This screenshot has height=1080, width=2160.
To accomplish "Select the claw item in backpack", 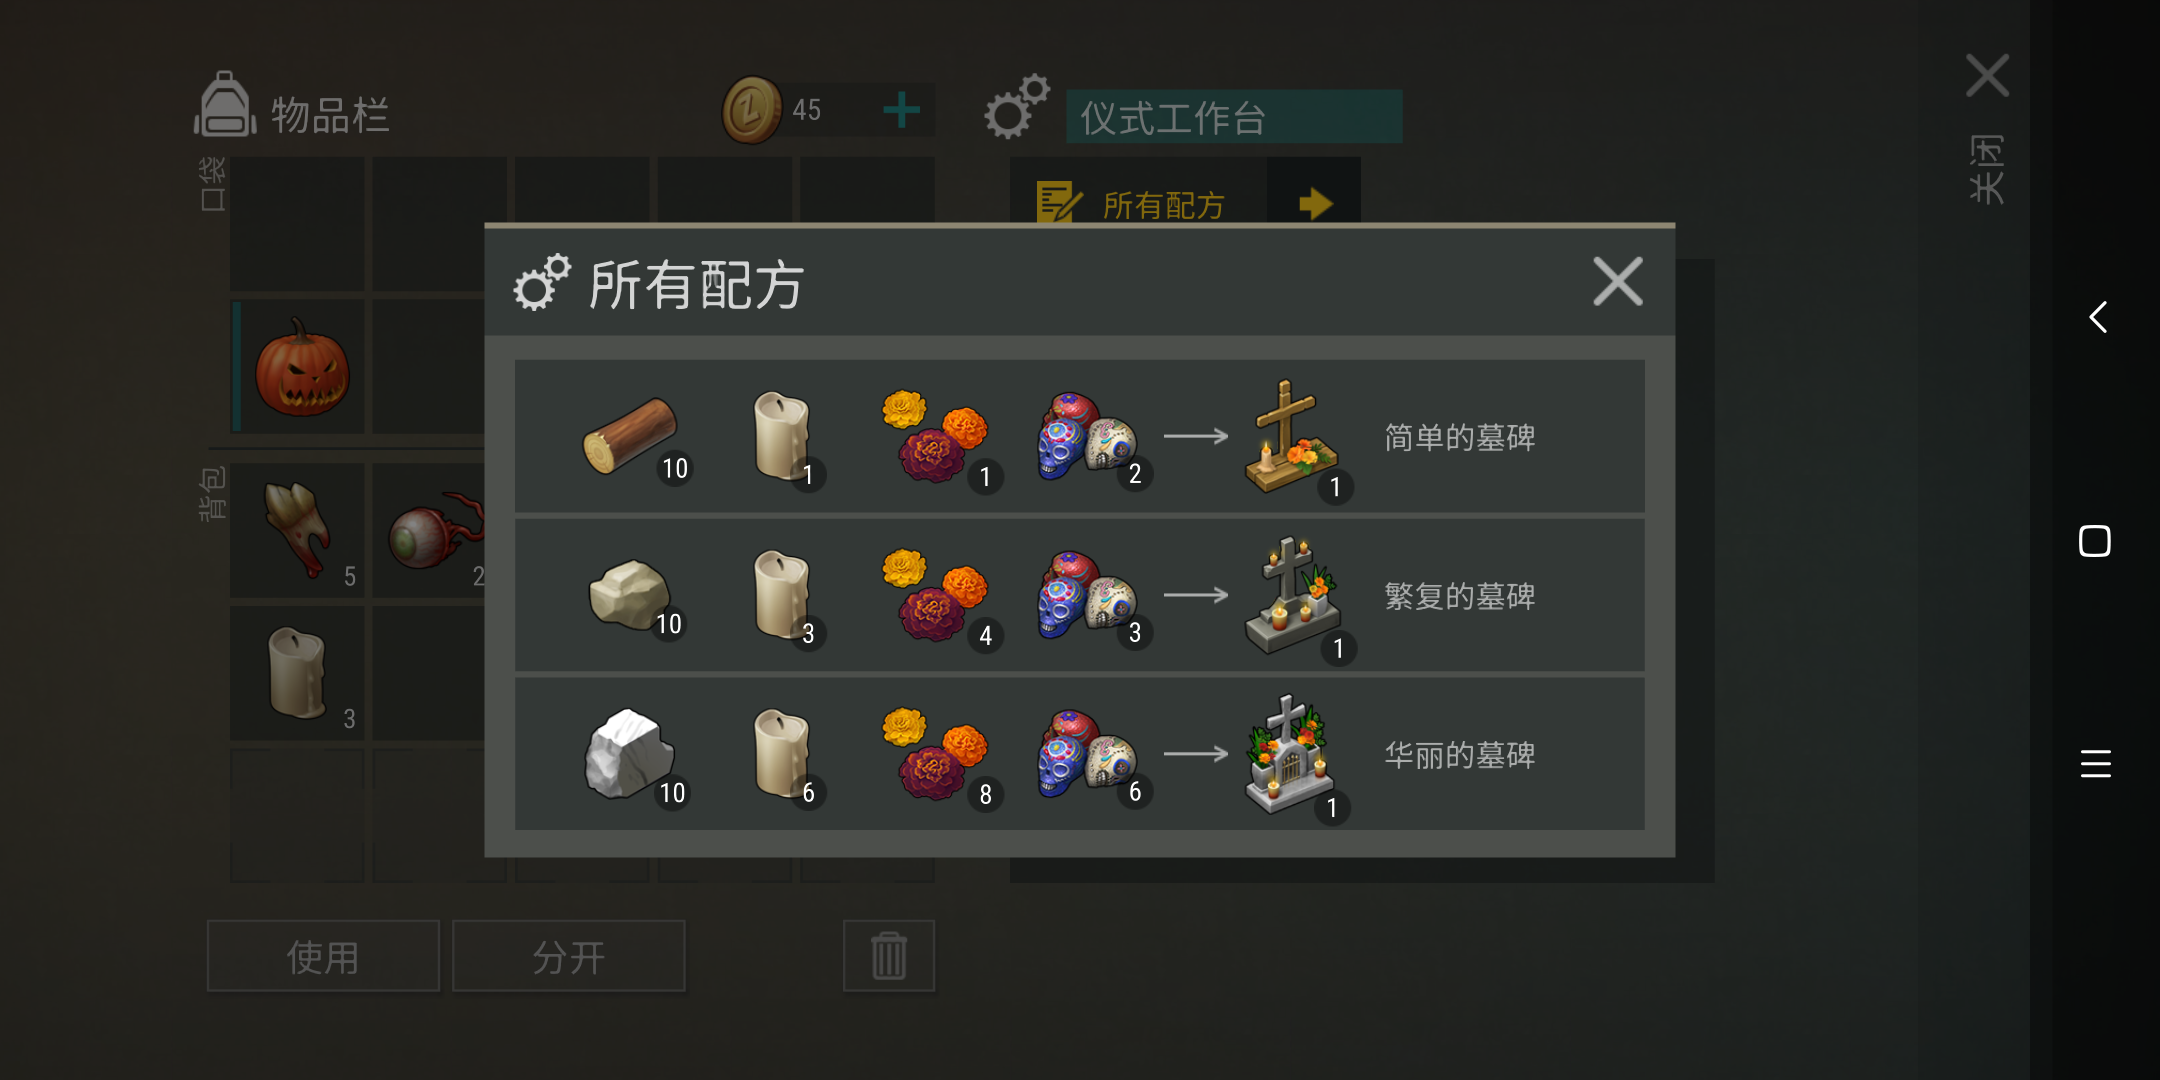I will (x=297, y=529).
